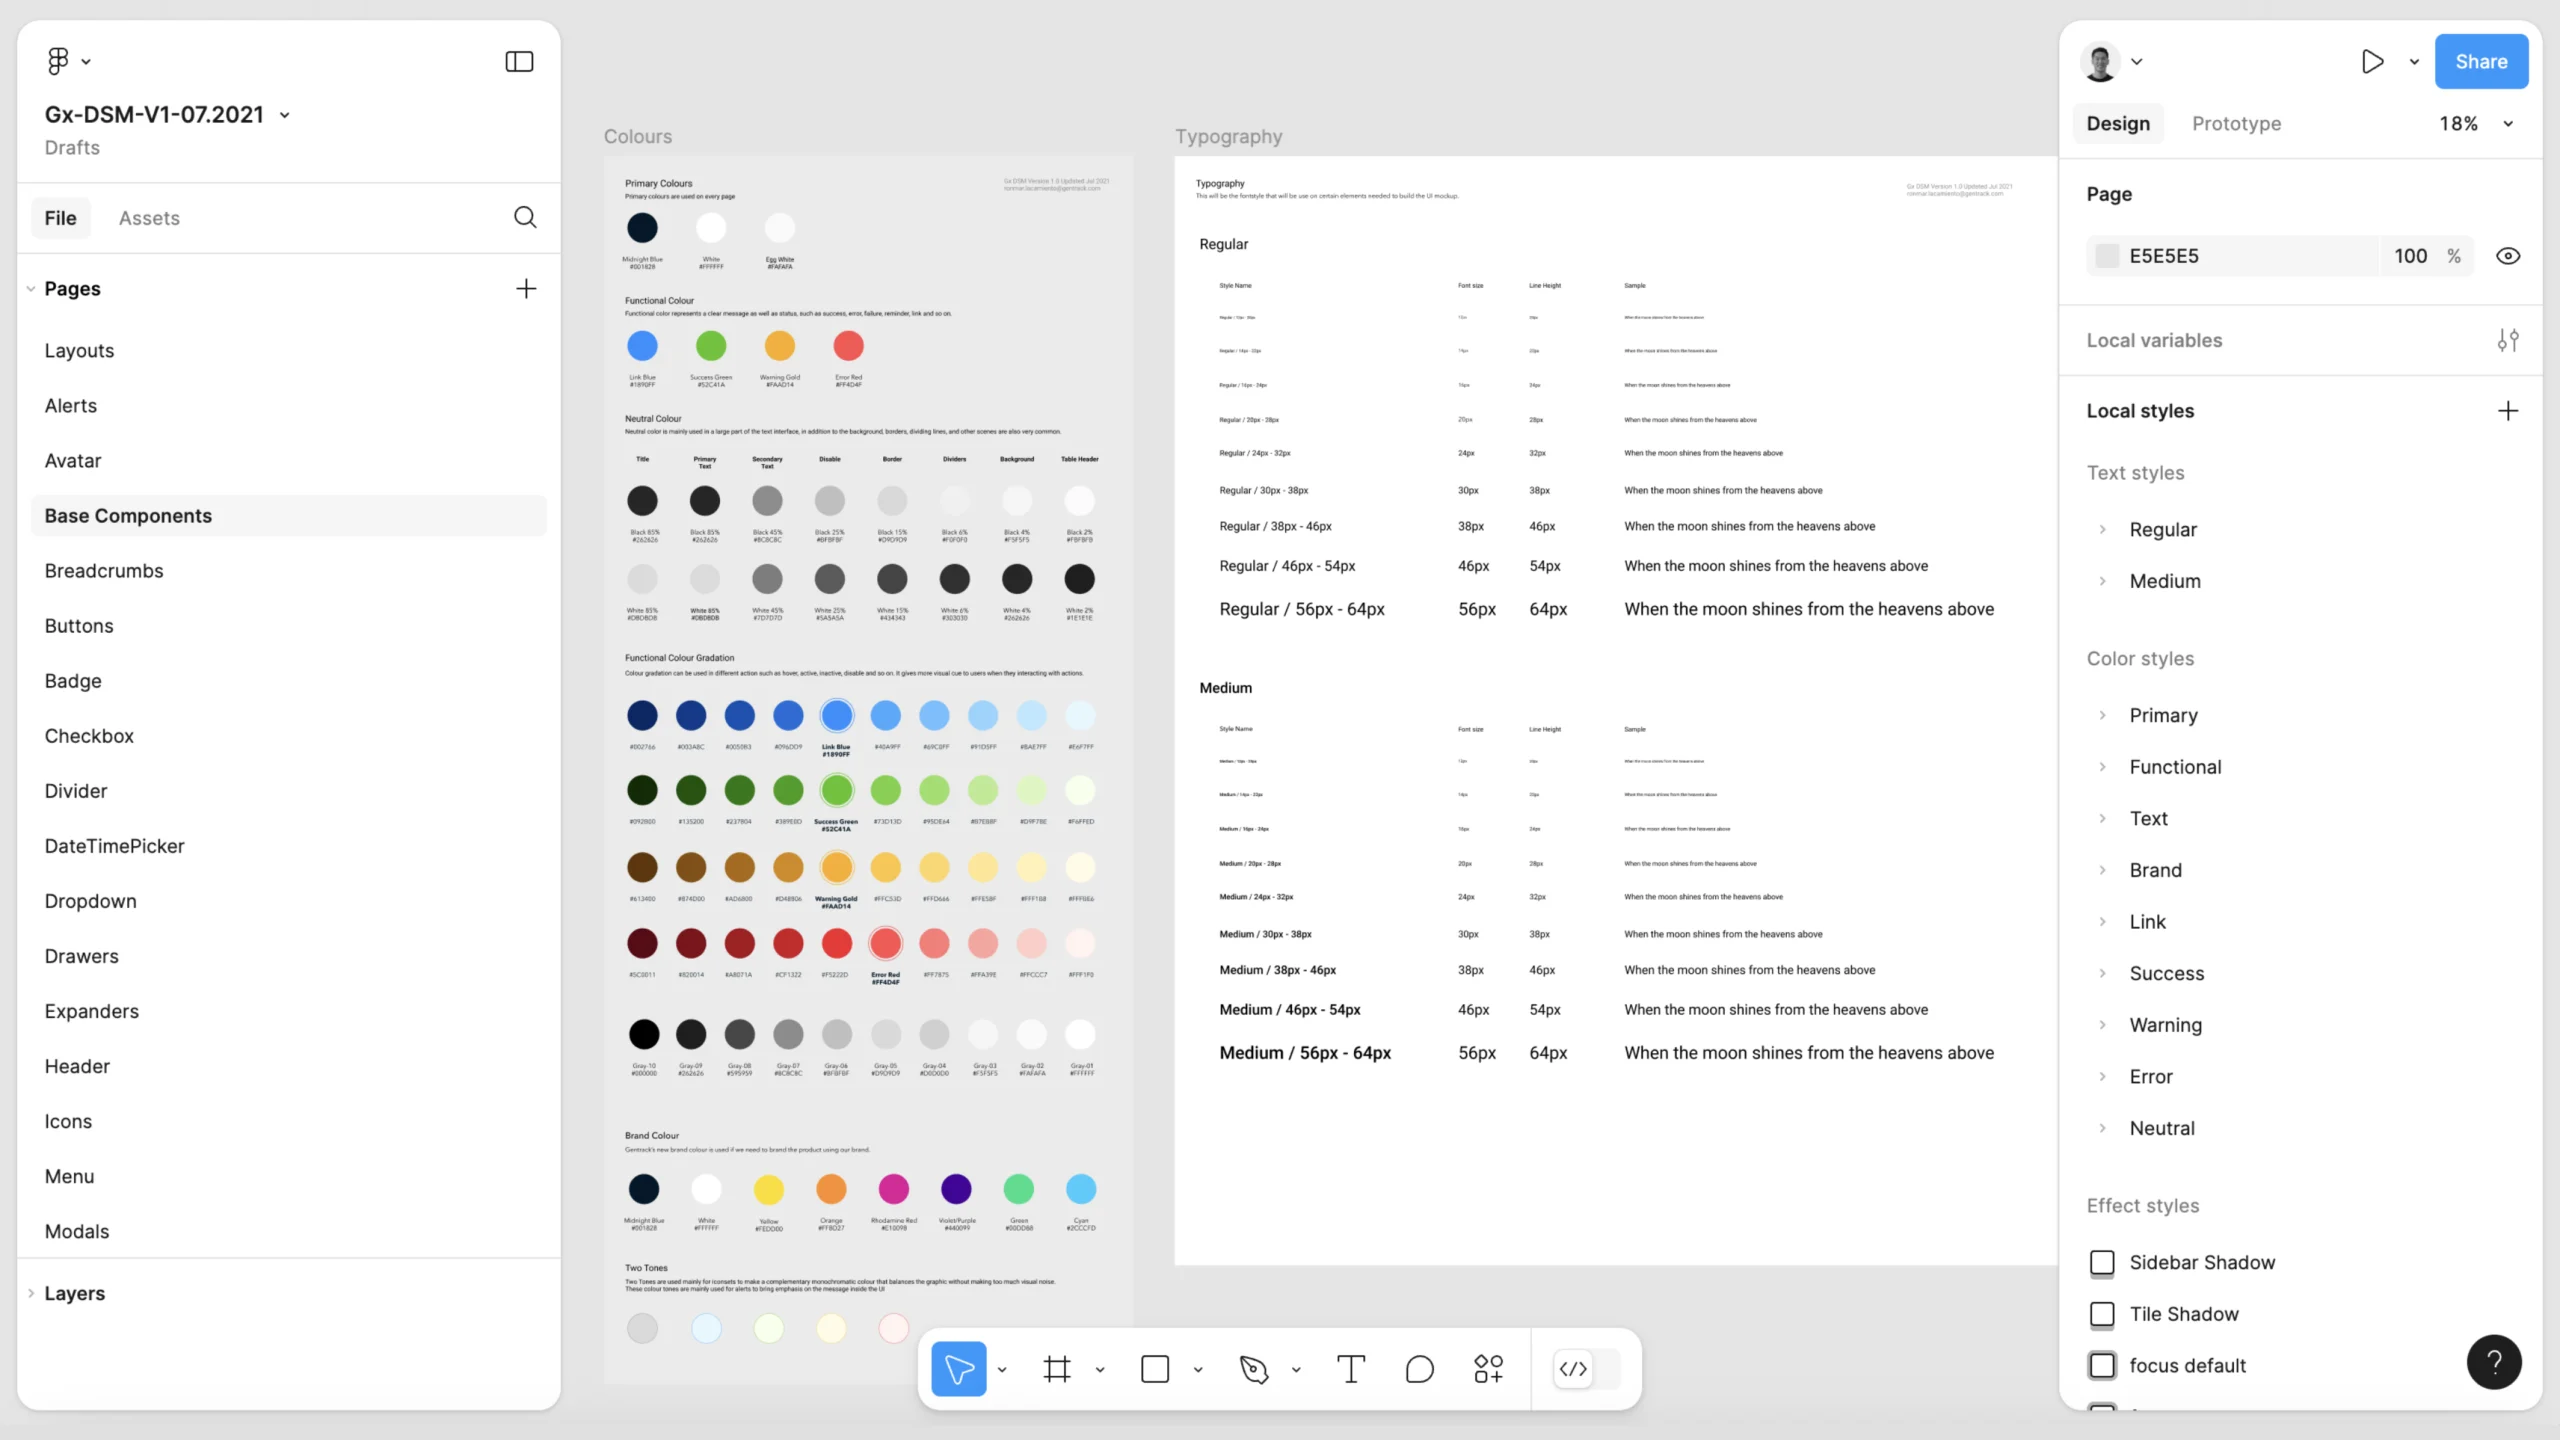Select the Rectangle shape tool
The height and width of the screenshot is (1440, 2560).
click(x=1155, y=1369)
